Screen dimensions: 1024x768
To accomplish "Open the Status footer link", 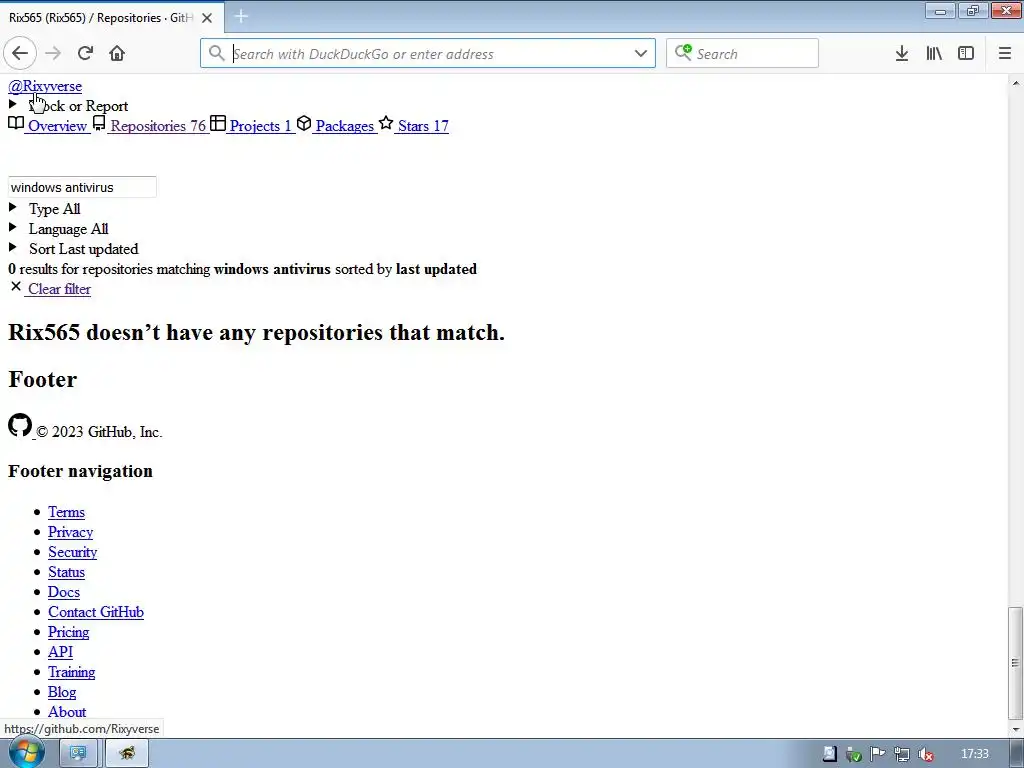I will [x=66, y=572].
